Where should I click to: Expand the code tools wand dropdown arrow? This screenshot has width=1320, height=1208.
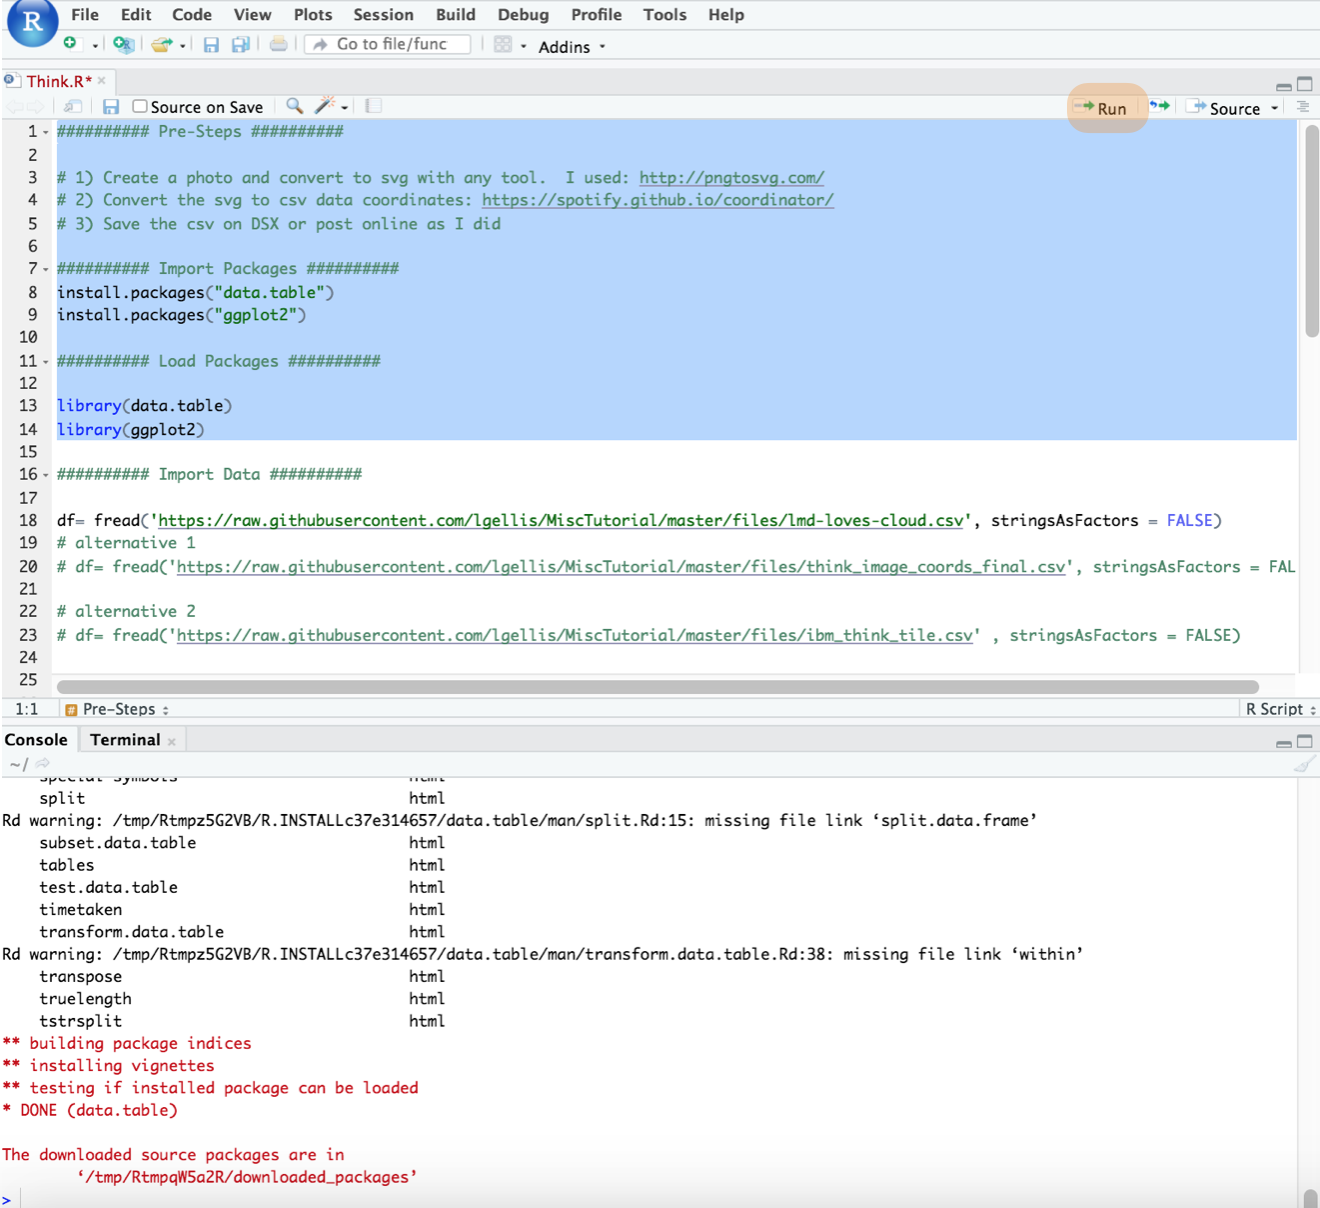345,108
